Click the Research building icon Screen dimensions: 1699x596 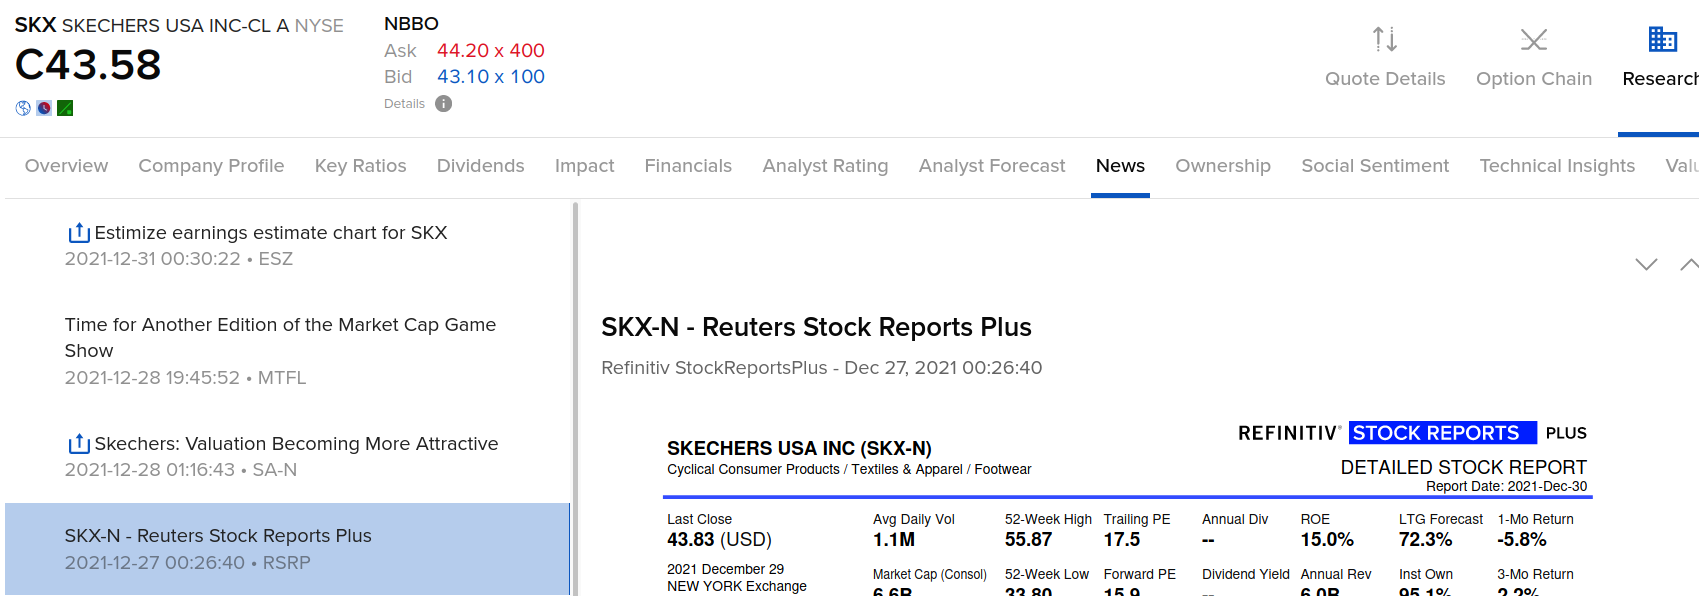pos(1662,40)
